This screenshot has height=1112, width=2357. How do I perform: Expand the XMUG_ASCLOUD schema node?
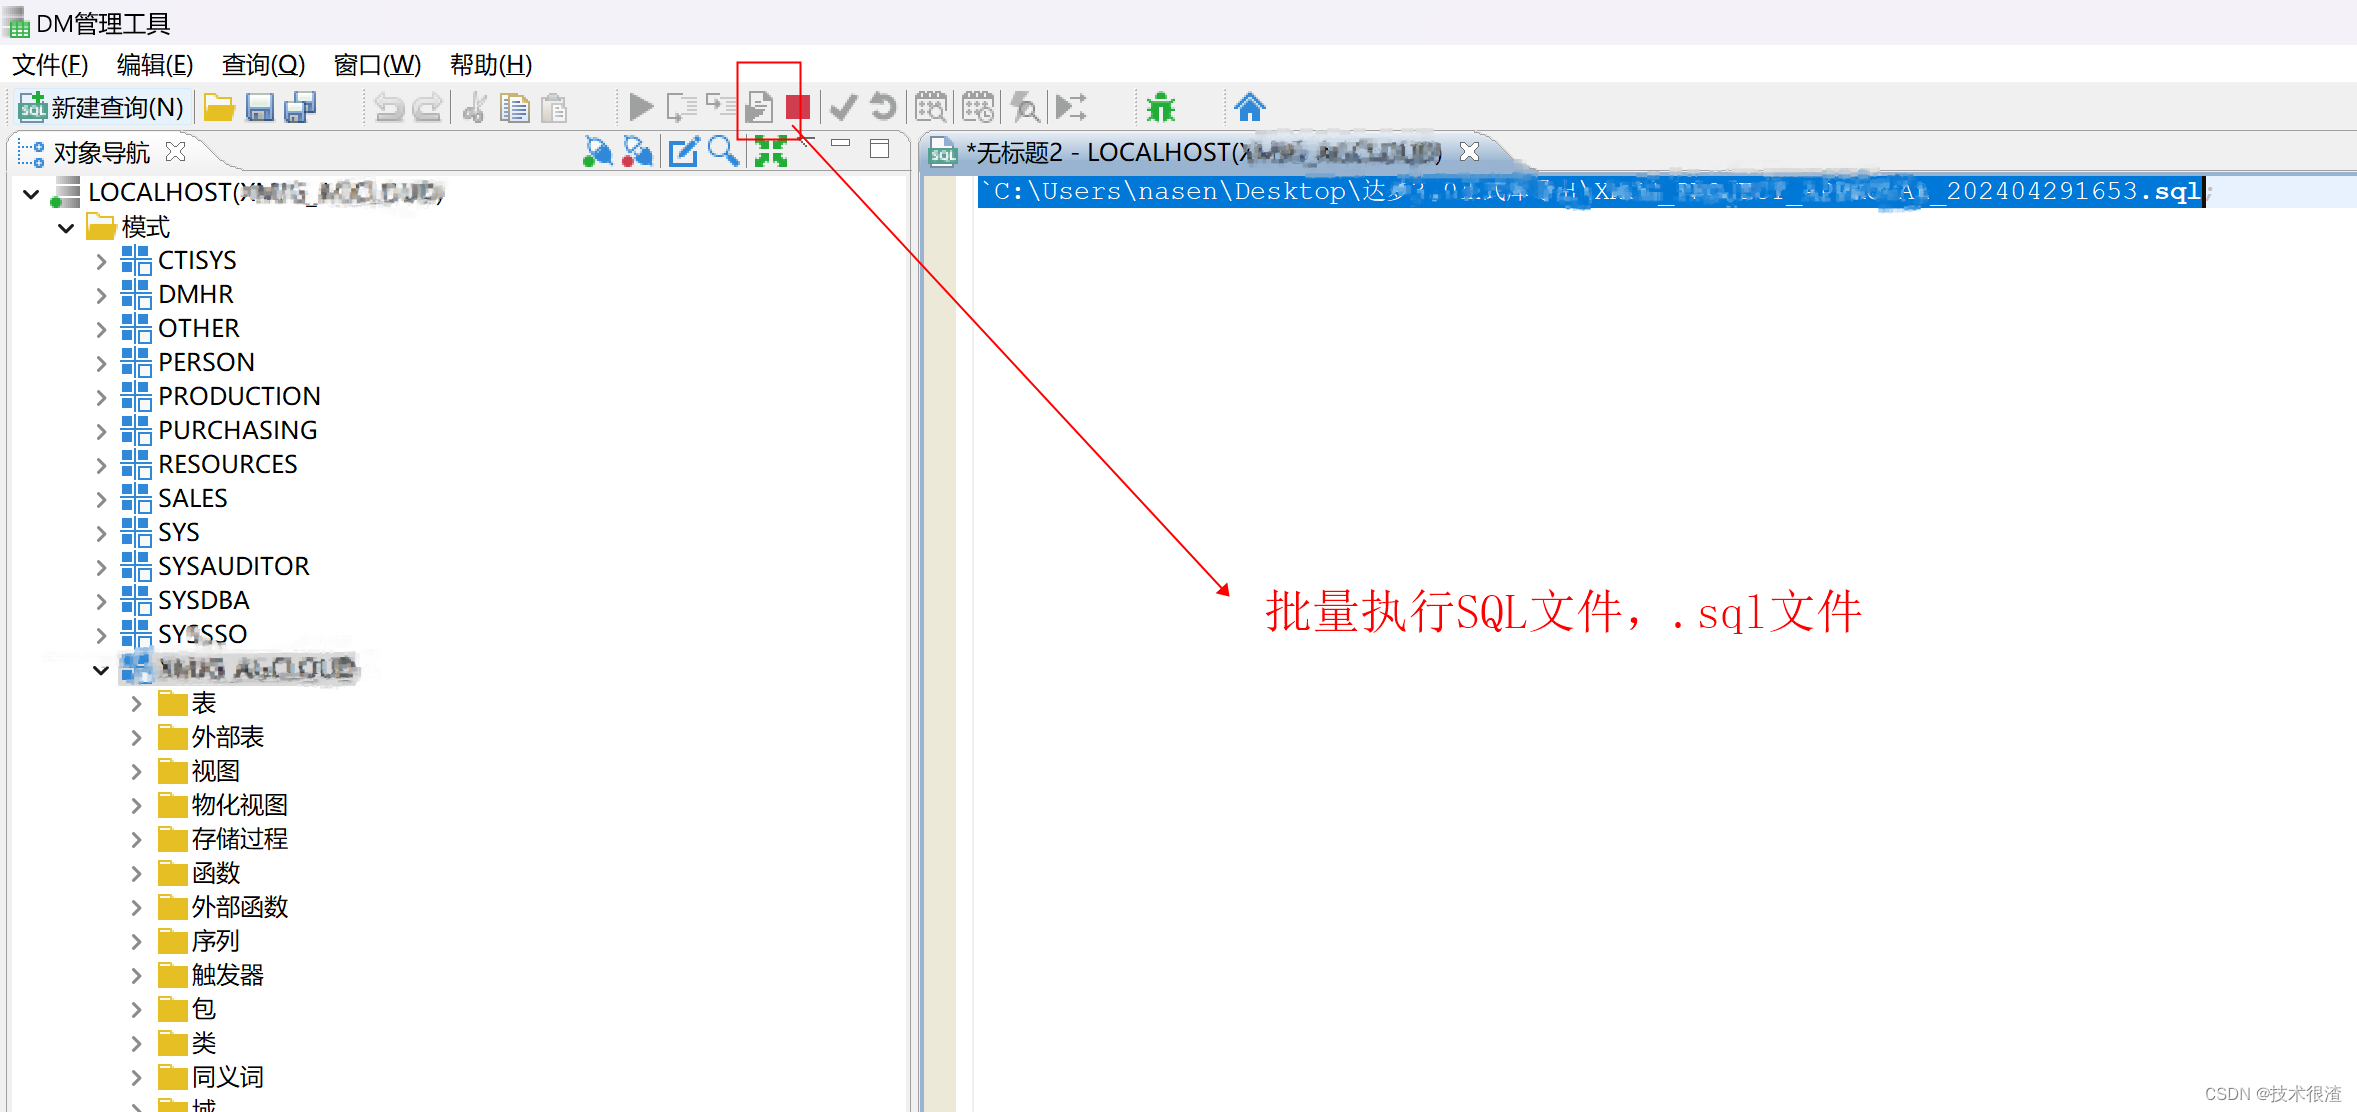[x=95, y=667]
